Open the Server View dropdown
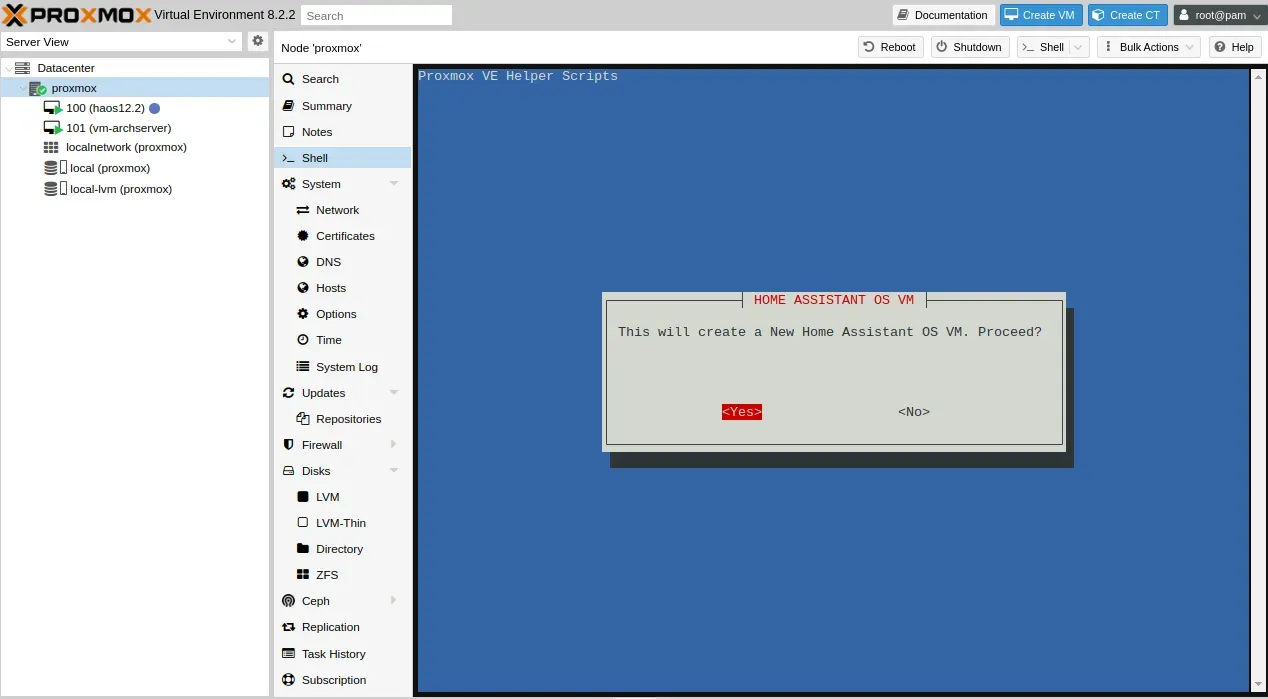The image size is (1268, 699). tap(122, 42)
